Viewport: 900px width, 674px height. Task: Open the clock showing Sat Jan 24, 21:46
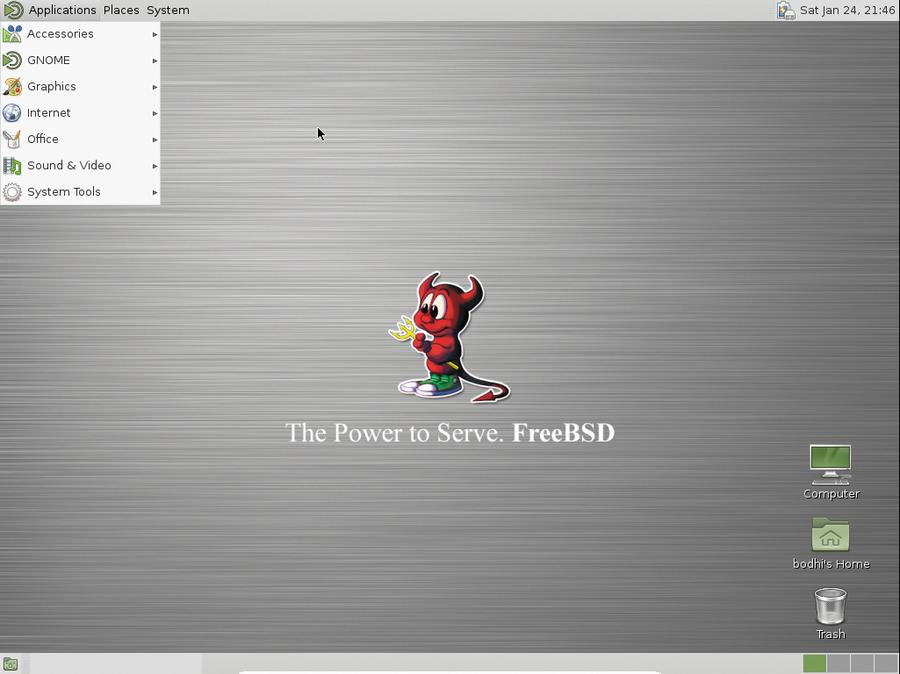[x=847, y=10]
